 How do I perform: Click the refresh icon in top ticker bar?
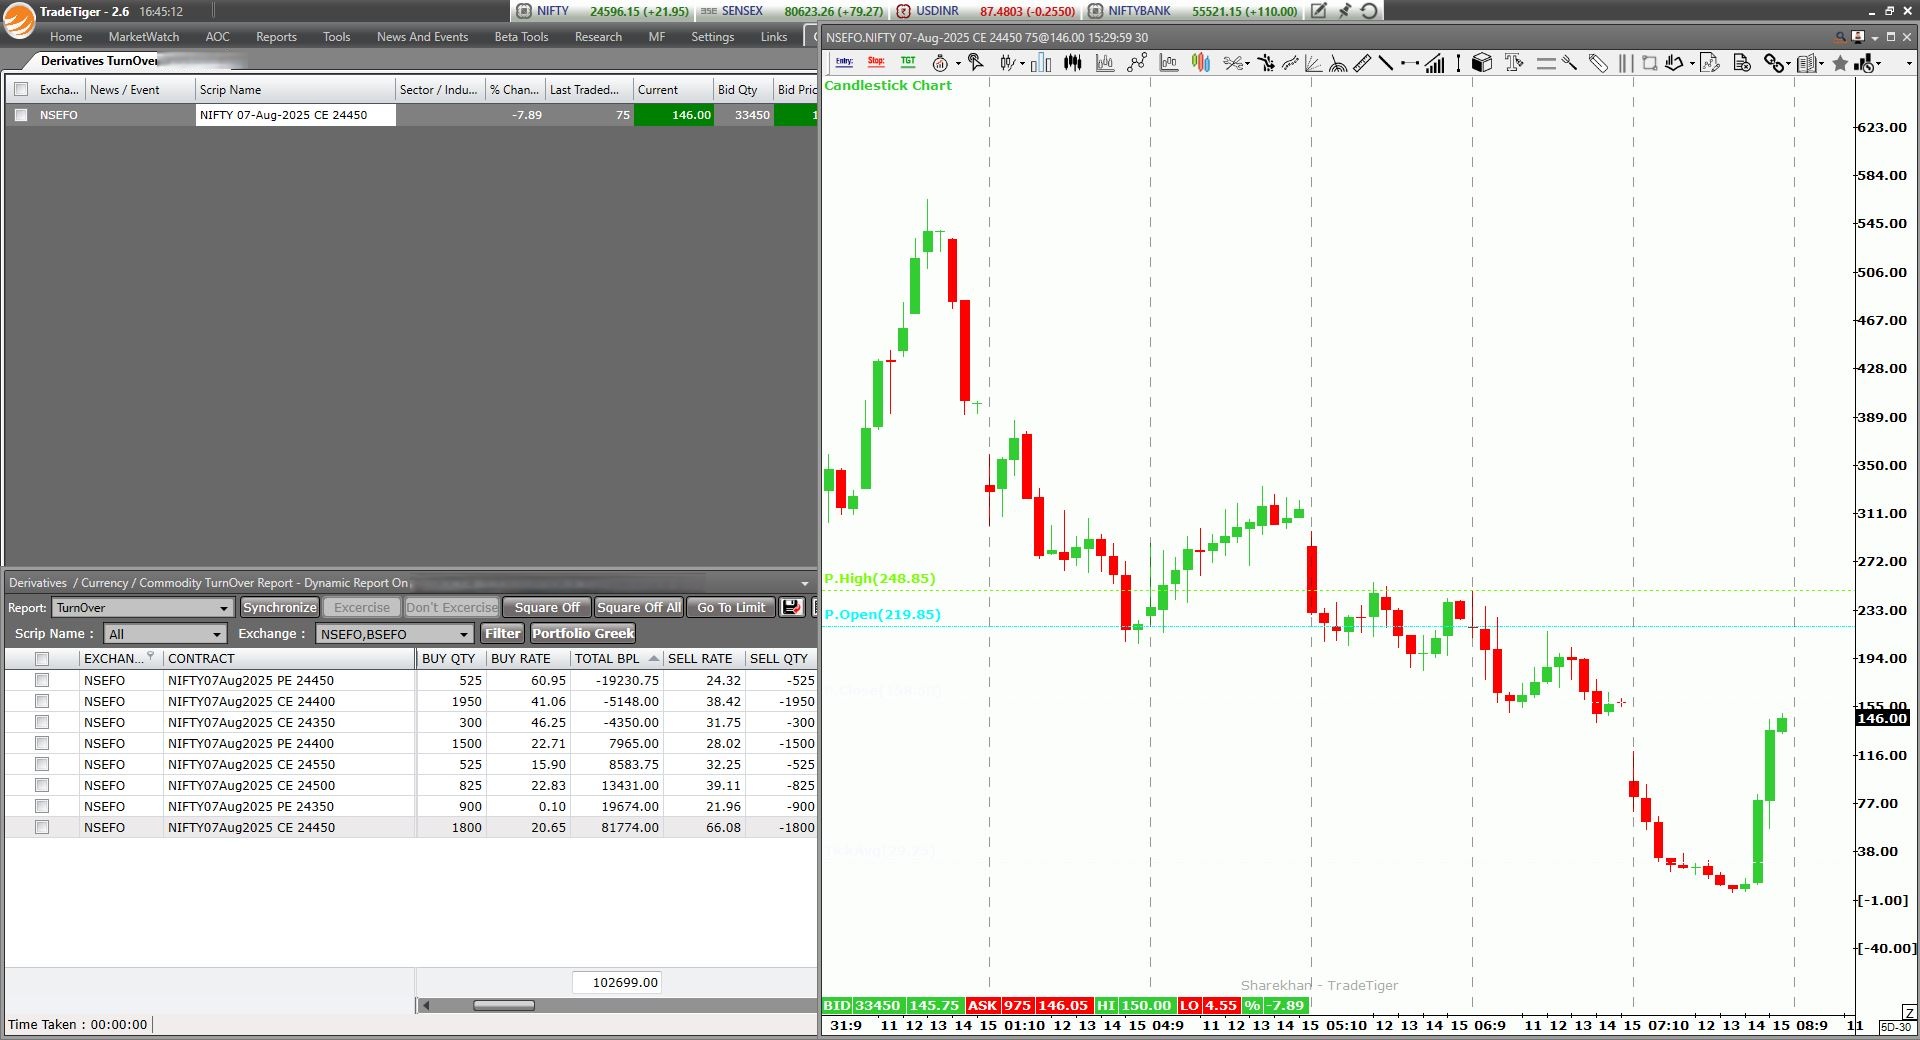(x=1369, y=11)
